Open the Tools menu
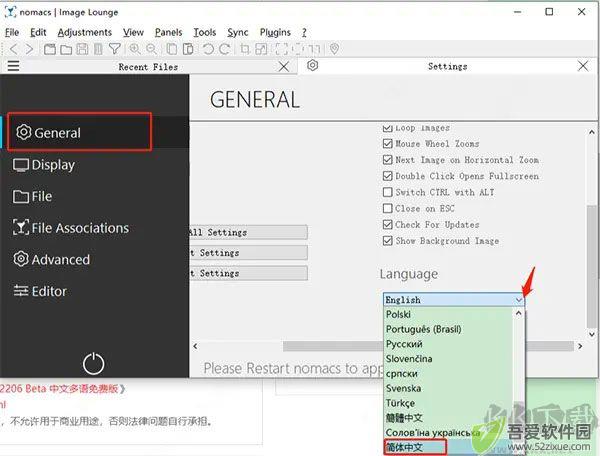600x456 pixels. [205, 33]
